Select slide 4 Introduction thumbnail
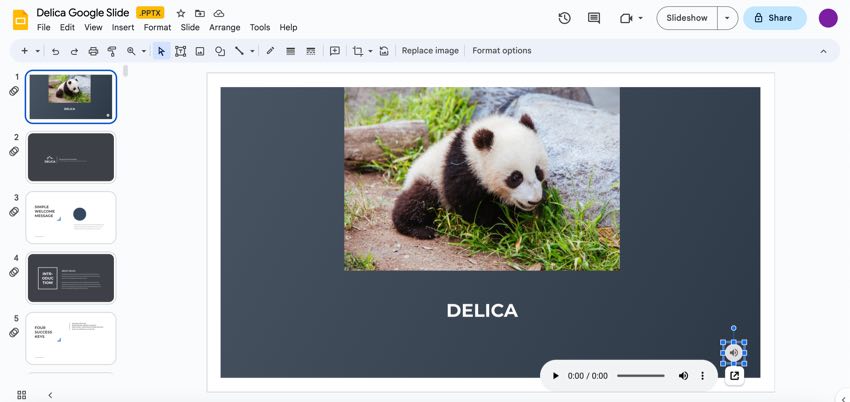Screen dimensions: 850x402 point(70,278)
